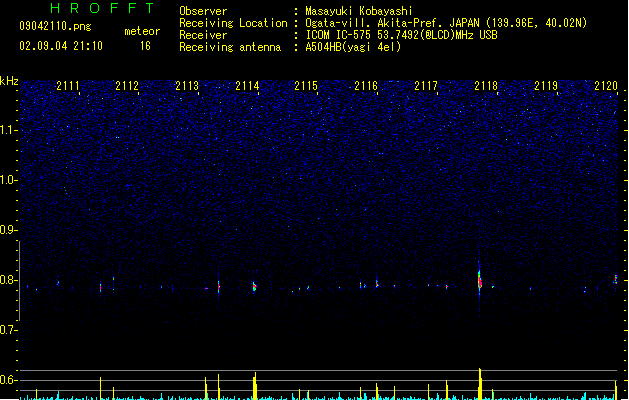Click the 1.1 frequency axis label
629x400 pixels.
(x=8, y=130)
